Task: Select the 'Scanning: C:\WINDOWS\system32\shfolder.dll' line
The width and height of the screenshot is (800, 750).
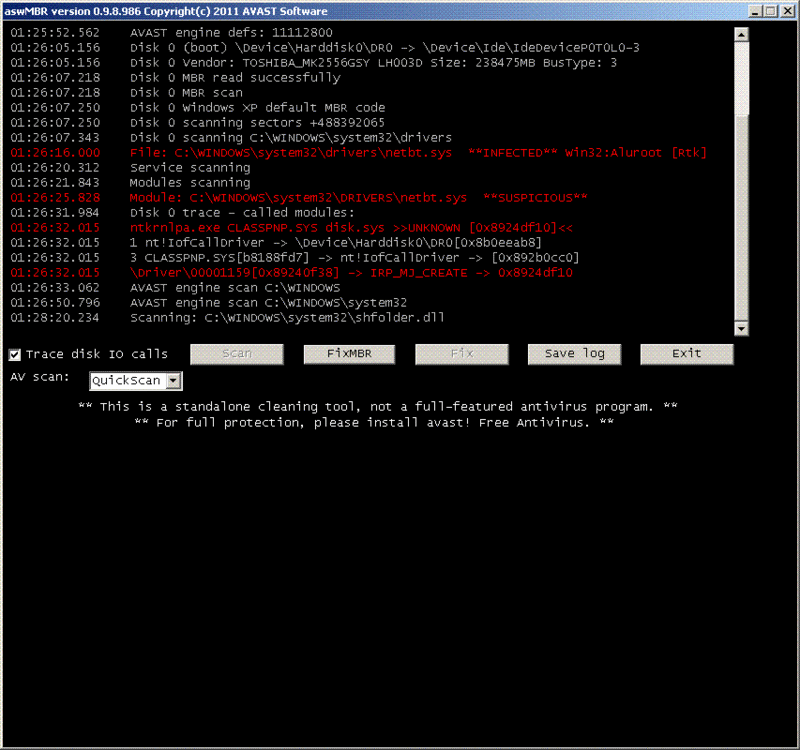Action: coord(227,318)
